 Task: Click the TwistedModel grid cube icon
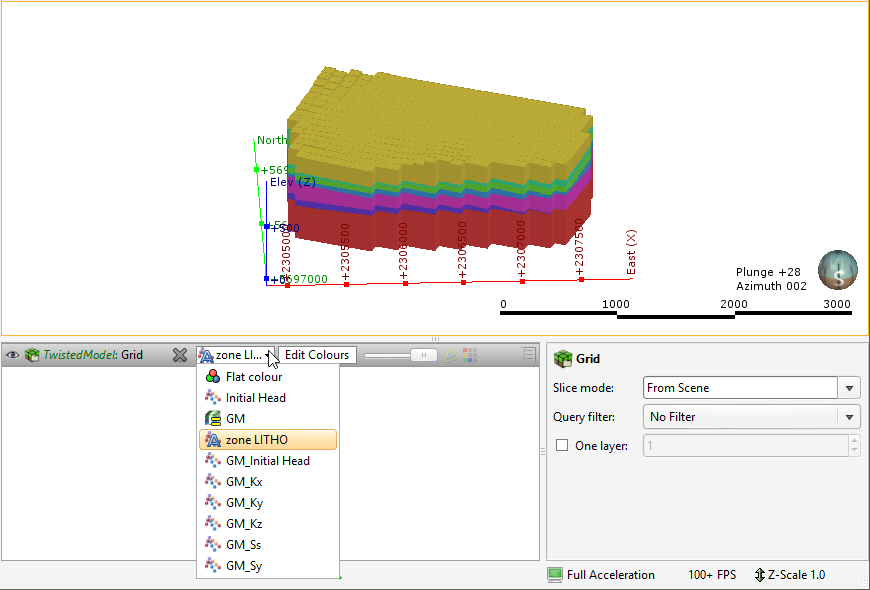pos(32,355)
